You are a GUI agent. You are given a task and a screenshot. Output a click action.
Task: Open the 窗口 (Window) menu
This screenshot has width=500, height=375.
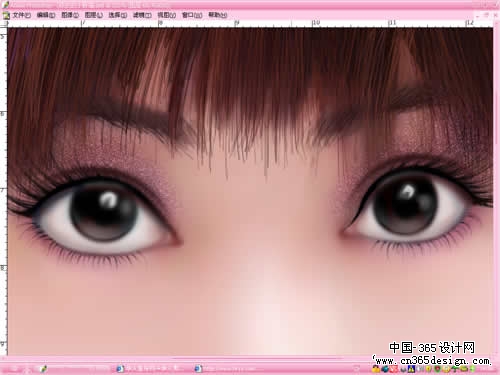[192, 15]
